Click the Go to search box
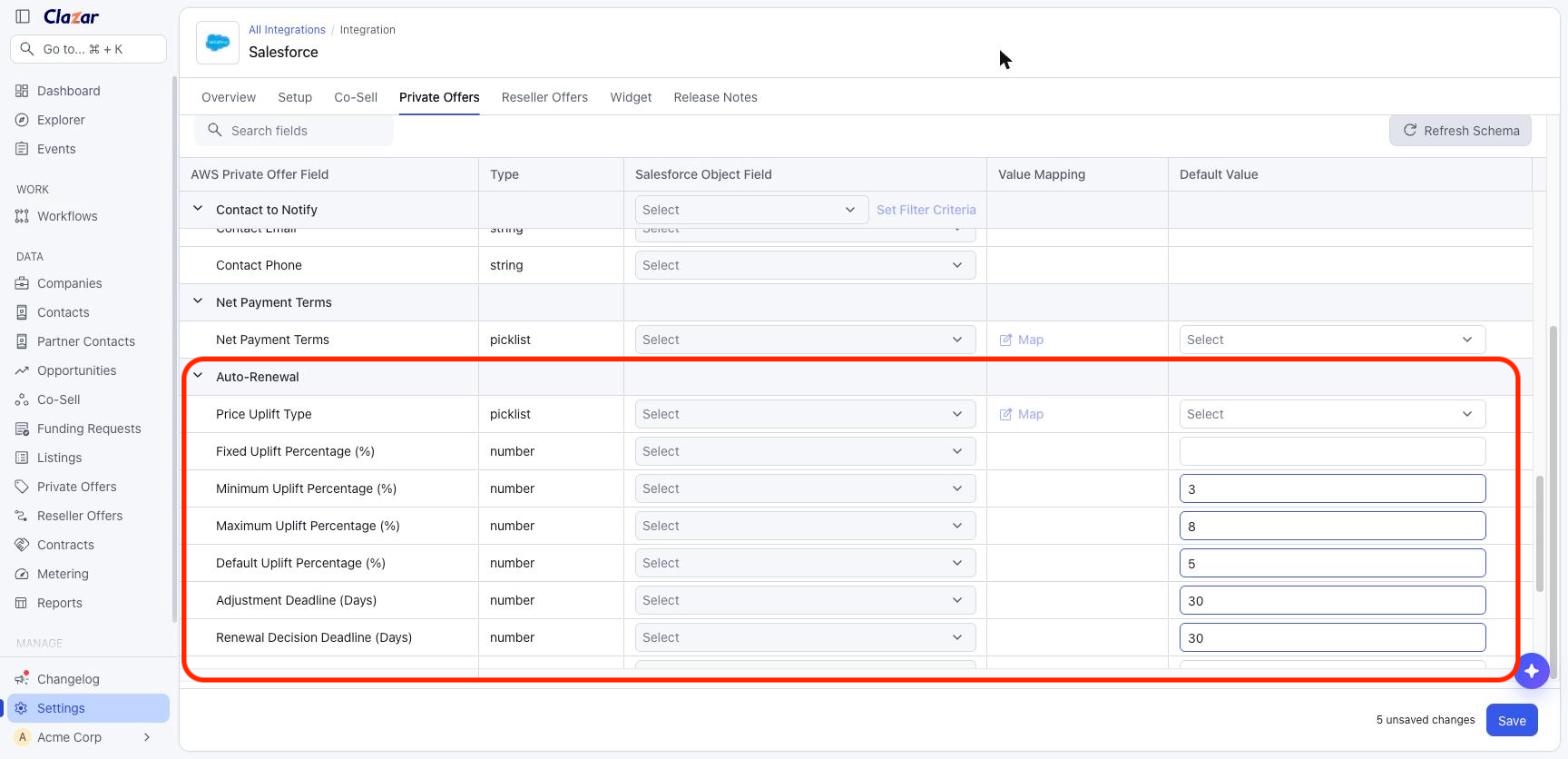 [88, 49]
